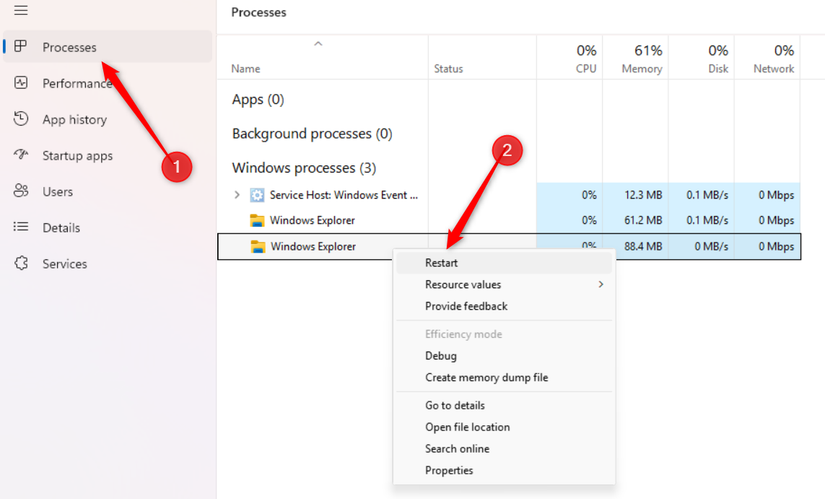
Task: Click the Processes sidebar icon
Action: click(21, 47)
